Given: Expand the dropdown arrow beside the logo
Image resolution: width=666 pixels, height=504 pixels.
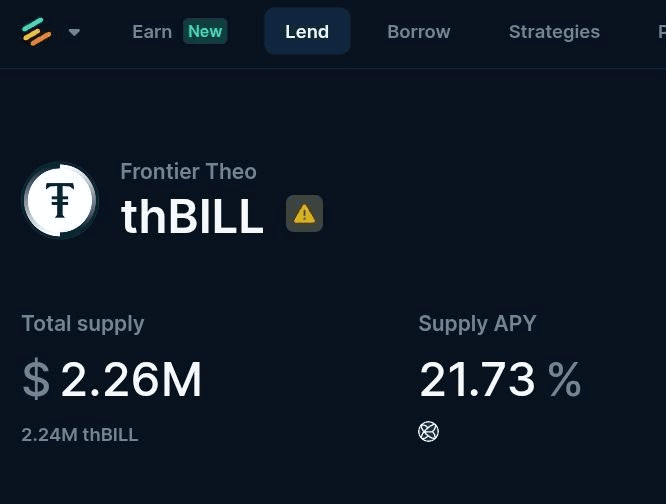Looking at the screenshot, I should (x=74, y=32).
